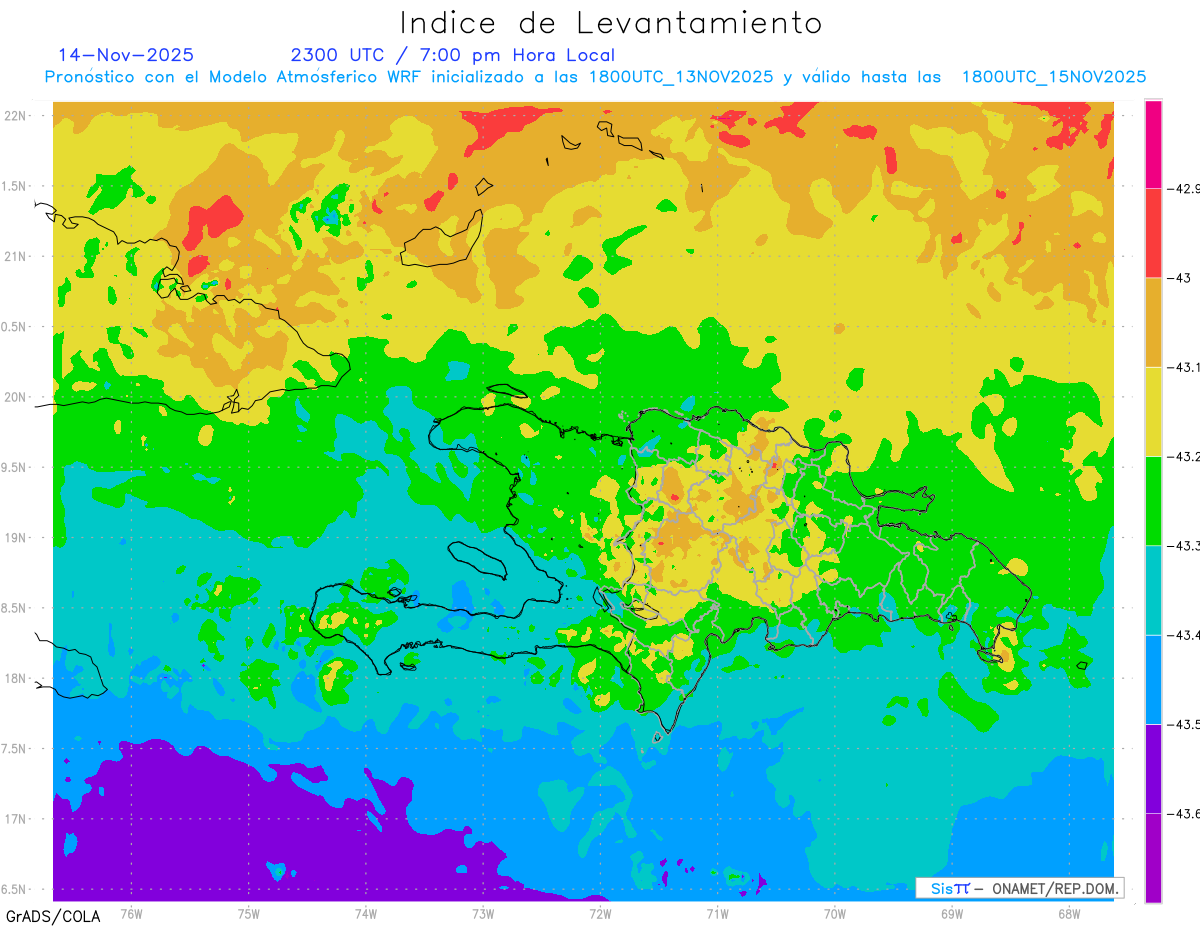1200x927 pixels.
Task: Click the "72W" longitude label
Action: coord(600,914)
